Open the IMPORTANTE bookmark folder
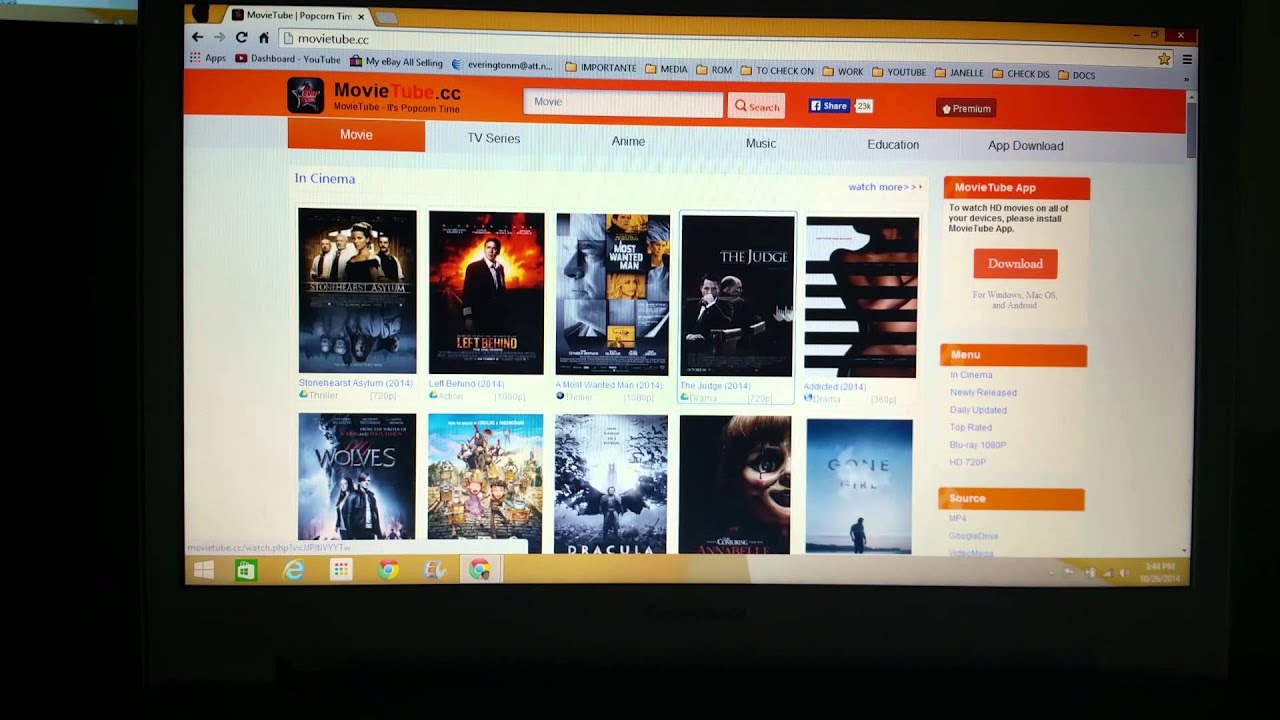This screenshot has width=1280, height=720. [x=601, y=68]
